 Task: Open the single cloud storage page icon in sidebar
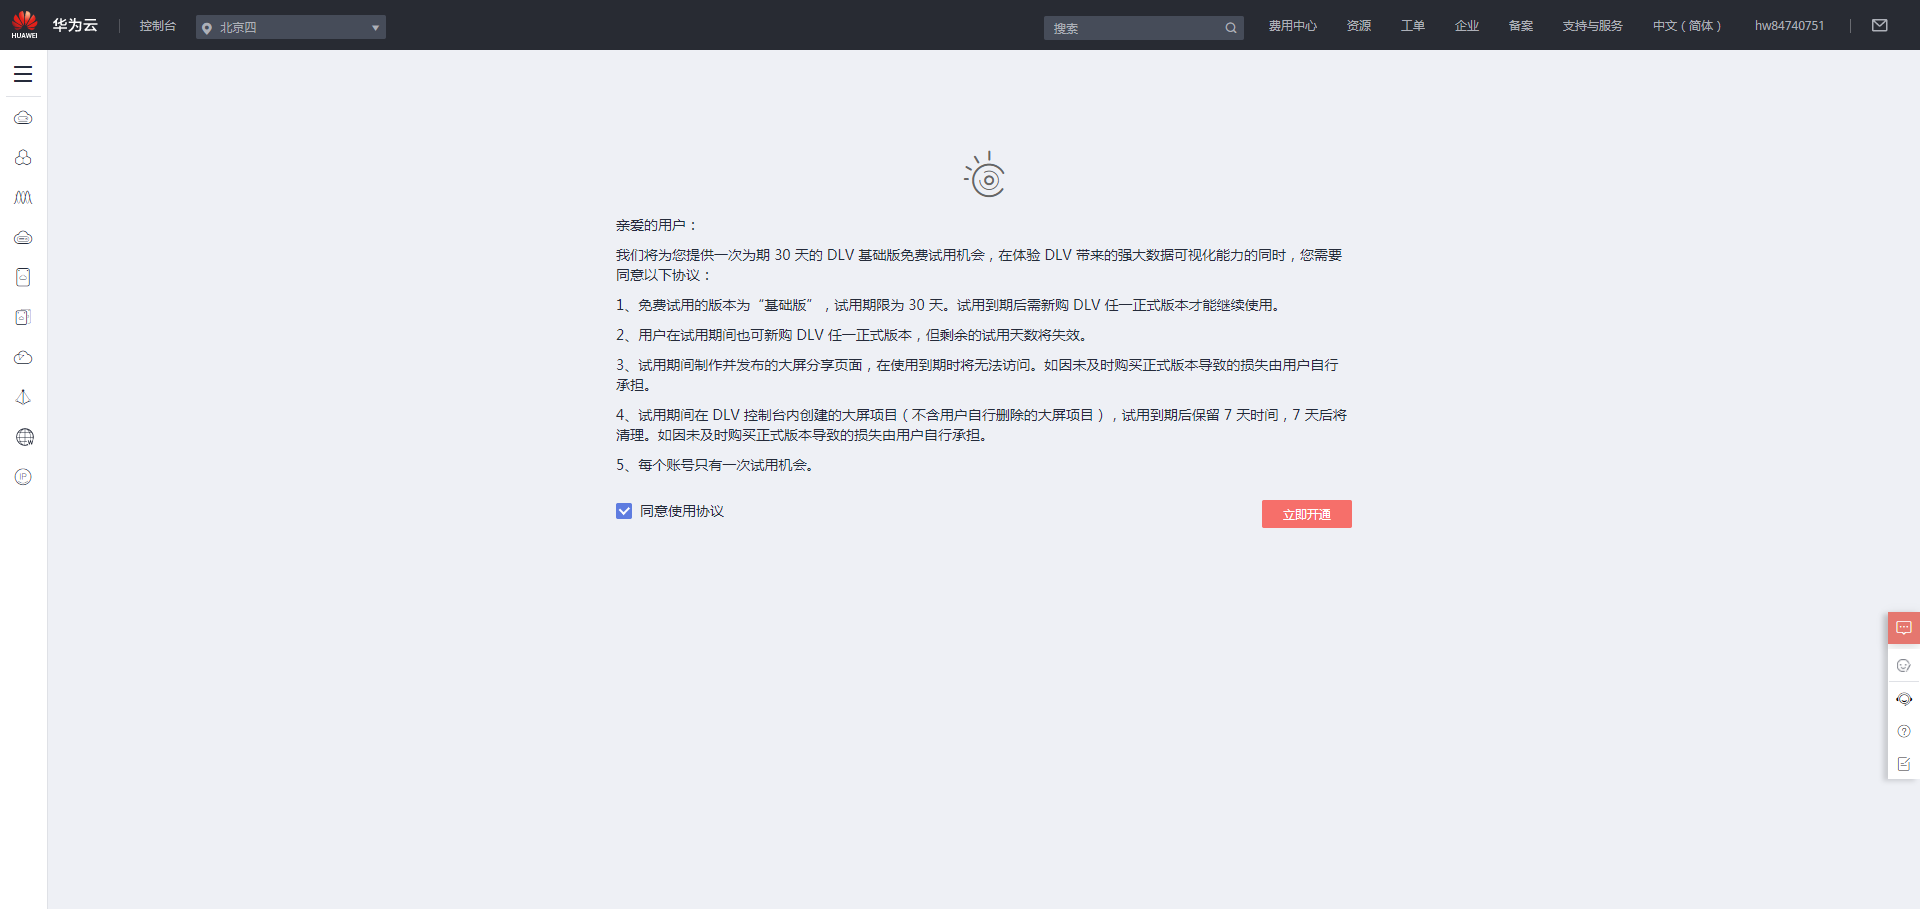click(23, 277)
